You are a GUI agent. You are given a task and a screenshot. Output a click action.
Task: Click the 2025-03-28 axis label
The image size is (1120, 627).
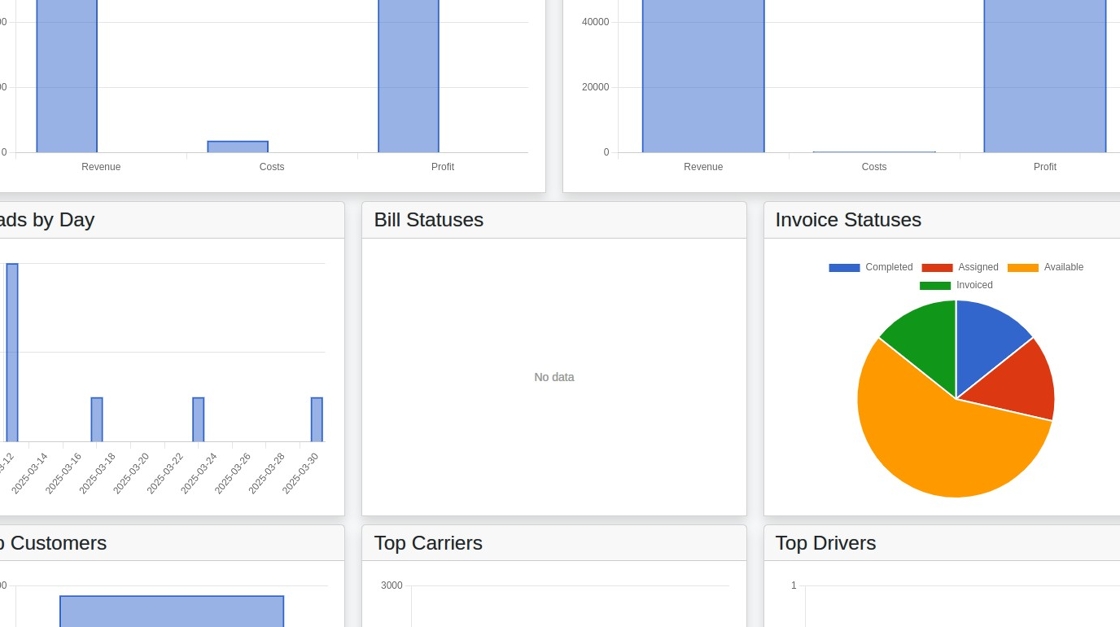[266, 473]
